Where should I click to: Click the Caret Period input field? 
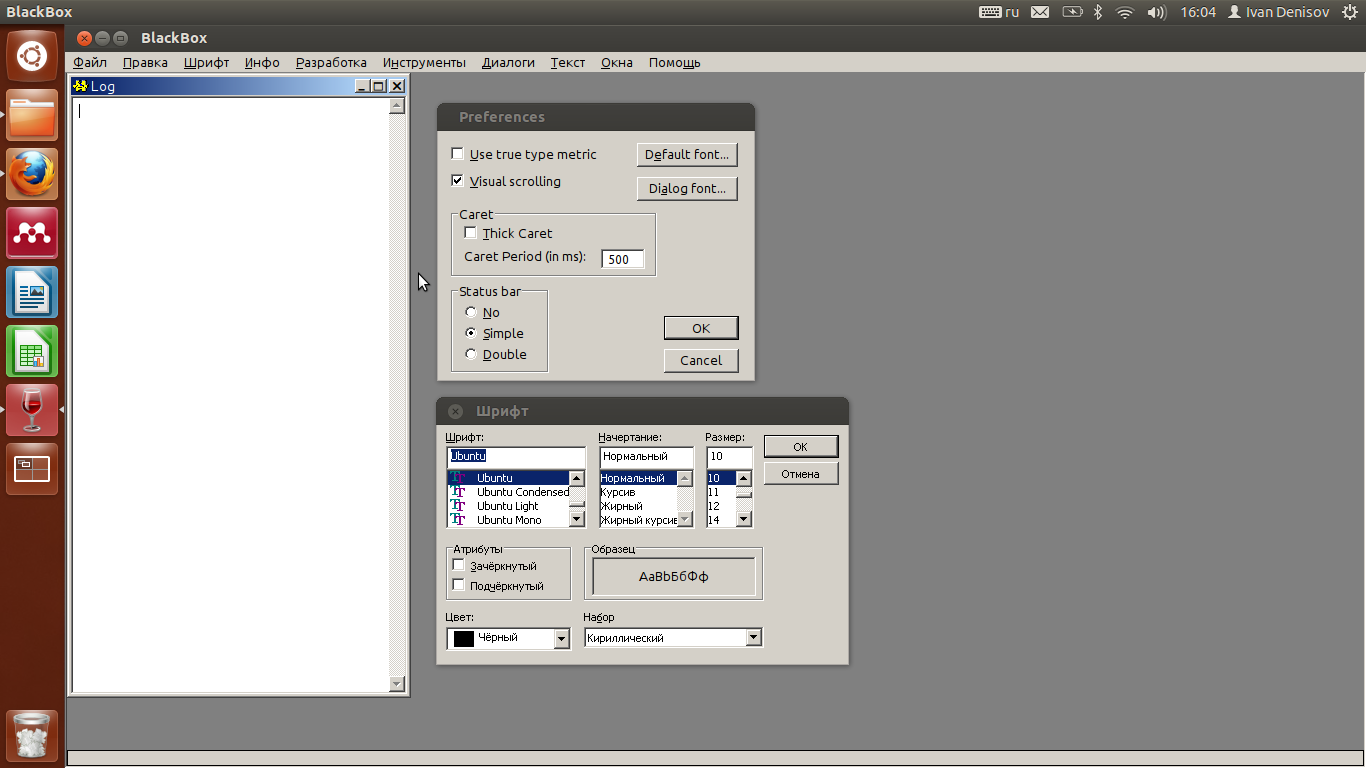[622, 259]
